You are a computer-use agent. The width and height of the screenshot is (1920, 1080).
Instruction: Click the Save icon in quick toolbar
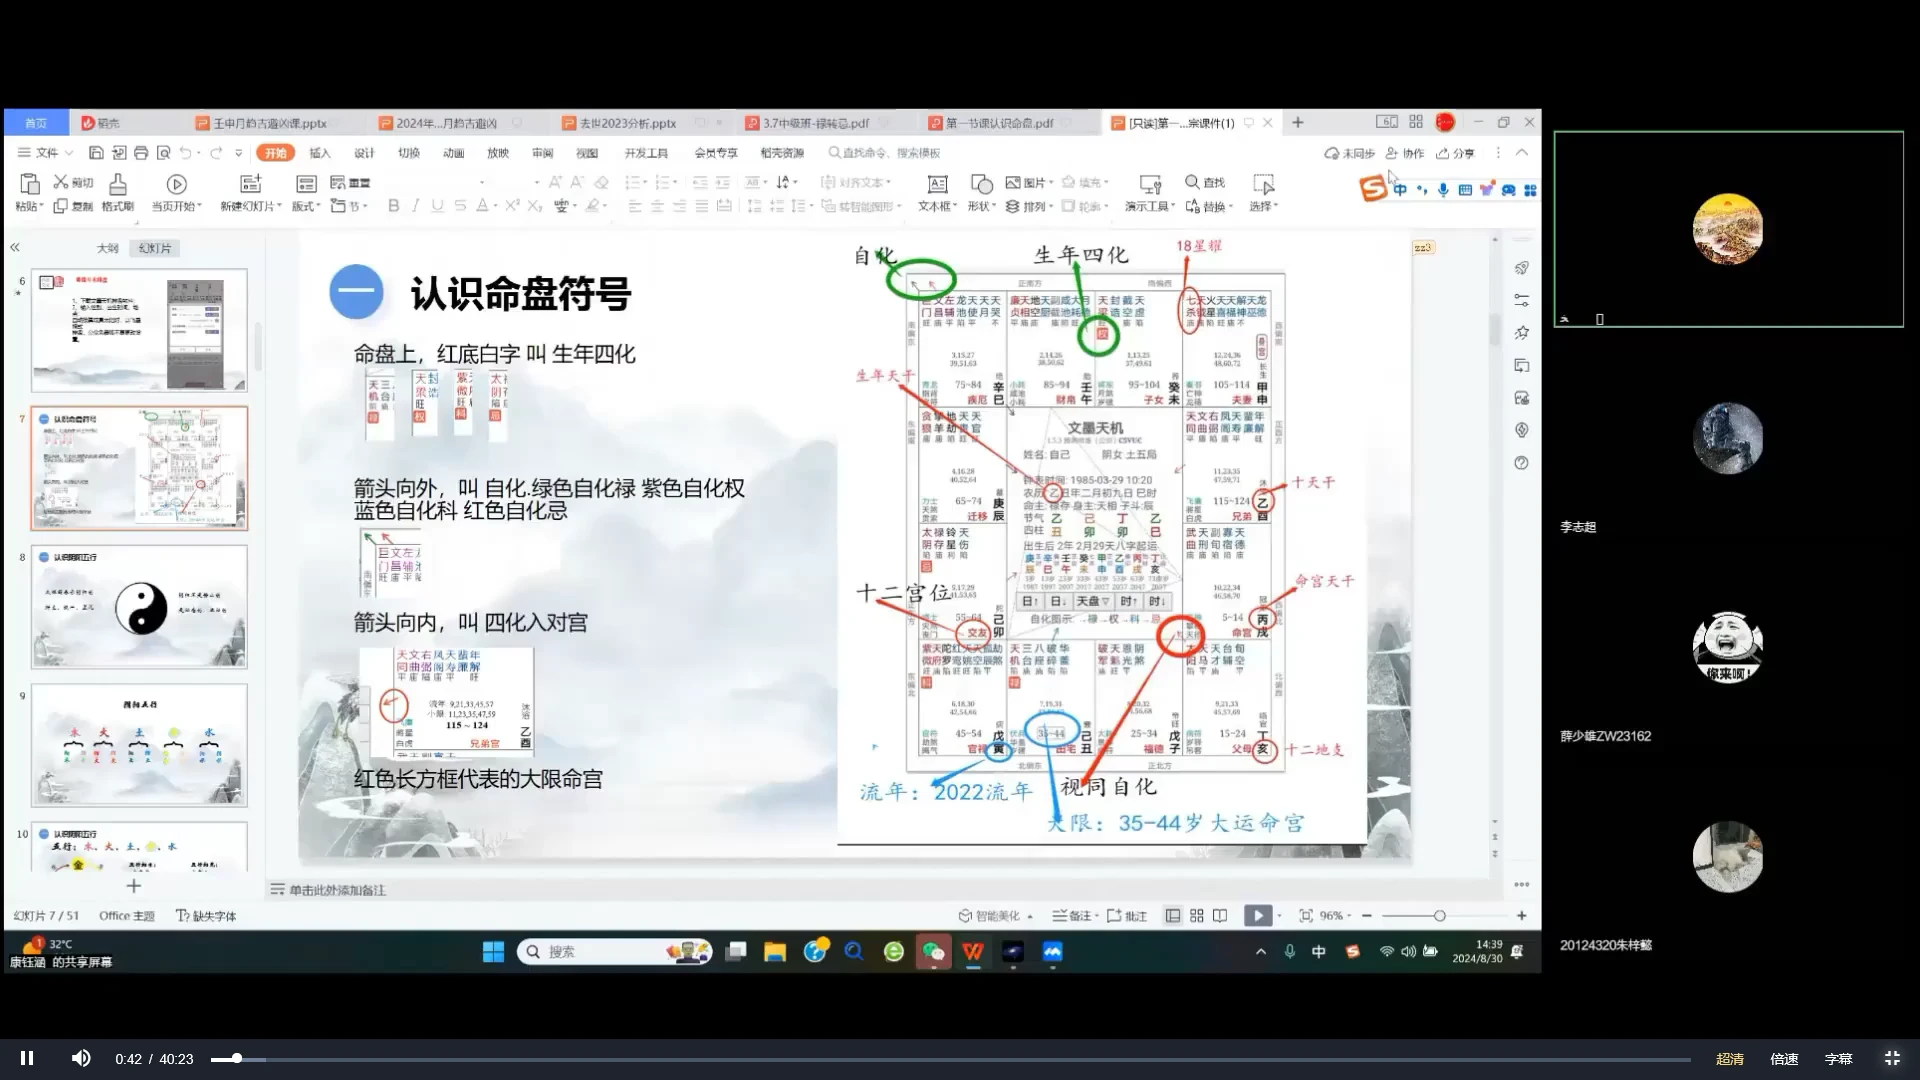tap(96, 153)
